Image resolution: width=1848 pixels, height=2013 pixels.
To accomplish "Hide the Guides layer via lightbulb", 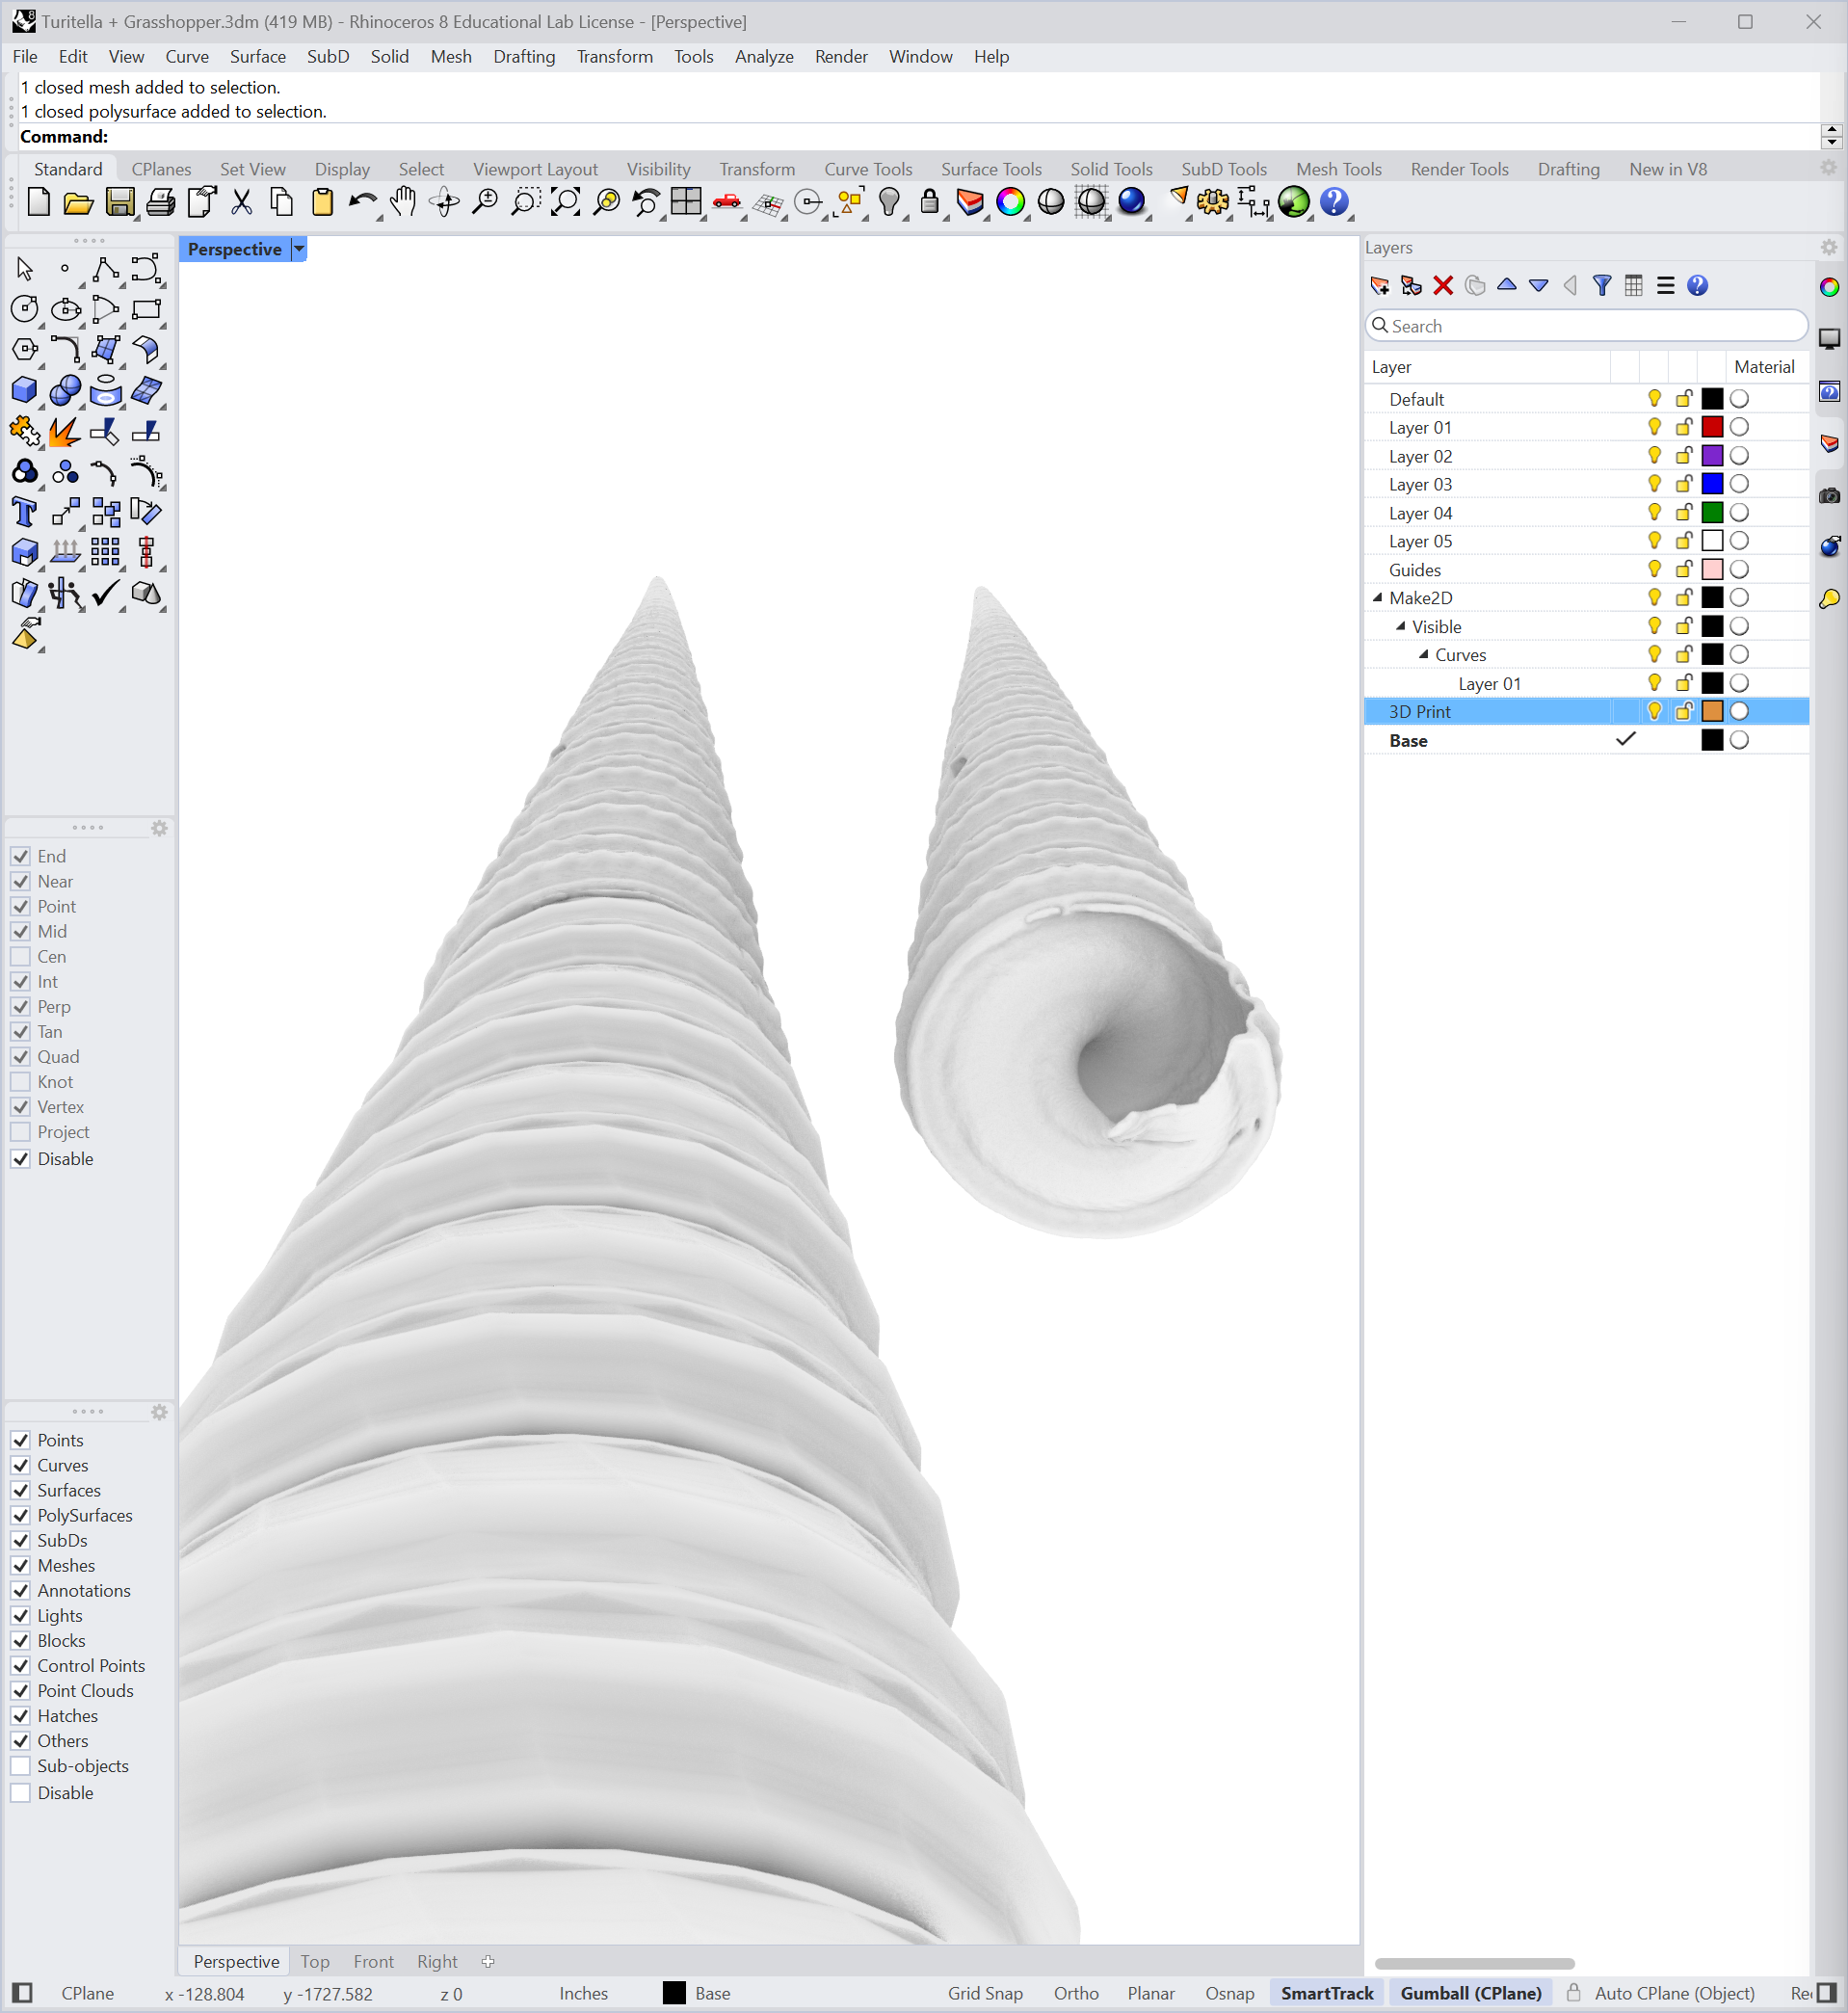I will coord(1654,570).
